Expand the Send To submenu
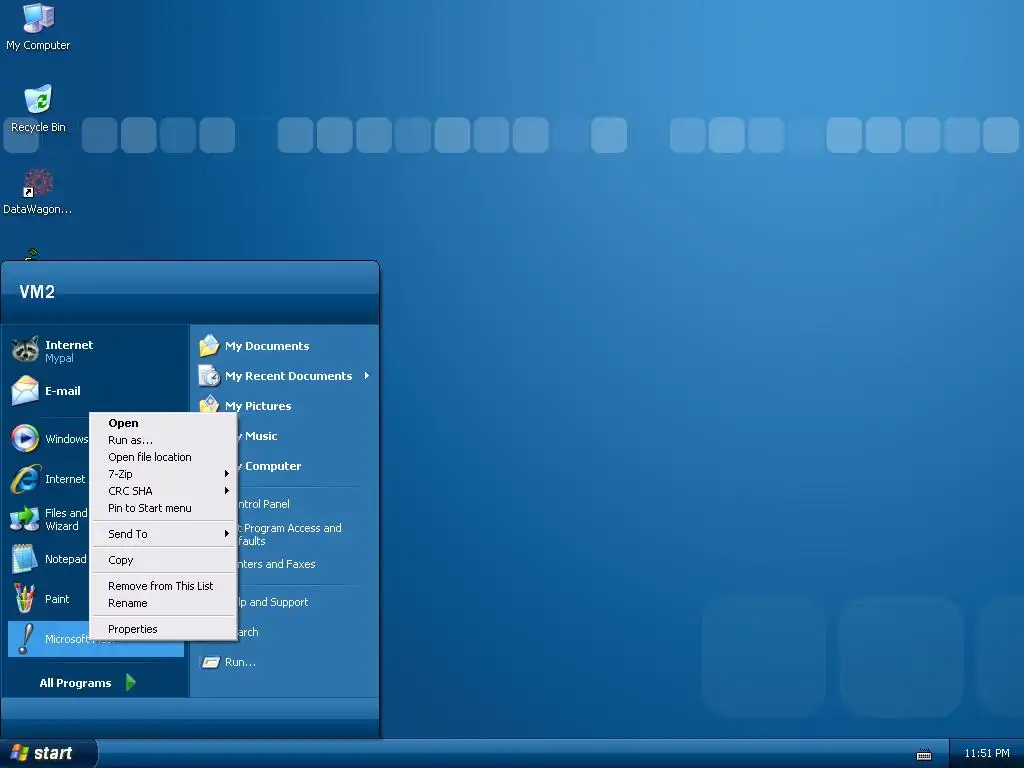Viewport: 1024px width, 768px height. (164, 534)
